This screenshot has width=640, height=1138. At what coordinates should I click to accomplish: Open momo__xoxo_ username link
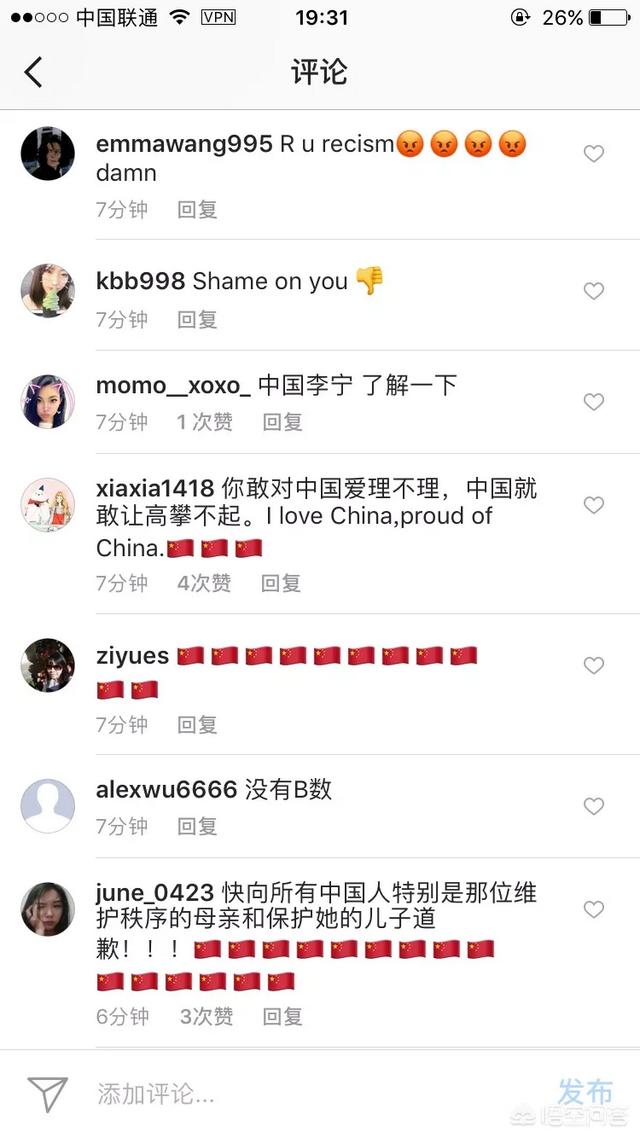(x=173, y=386)
